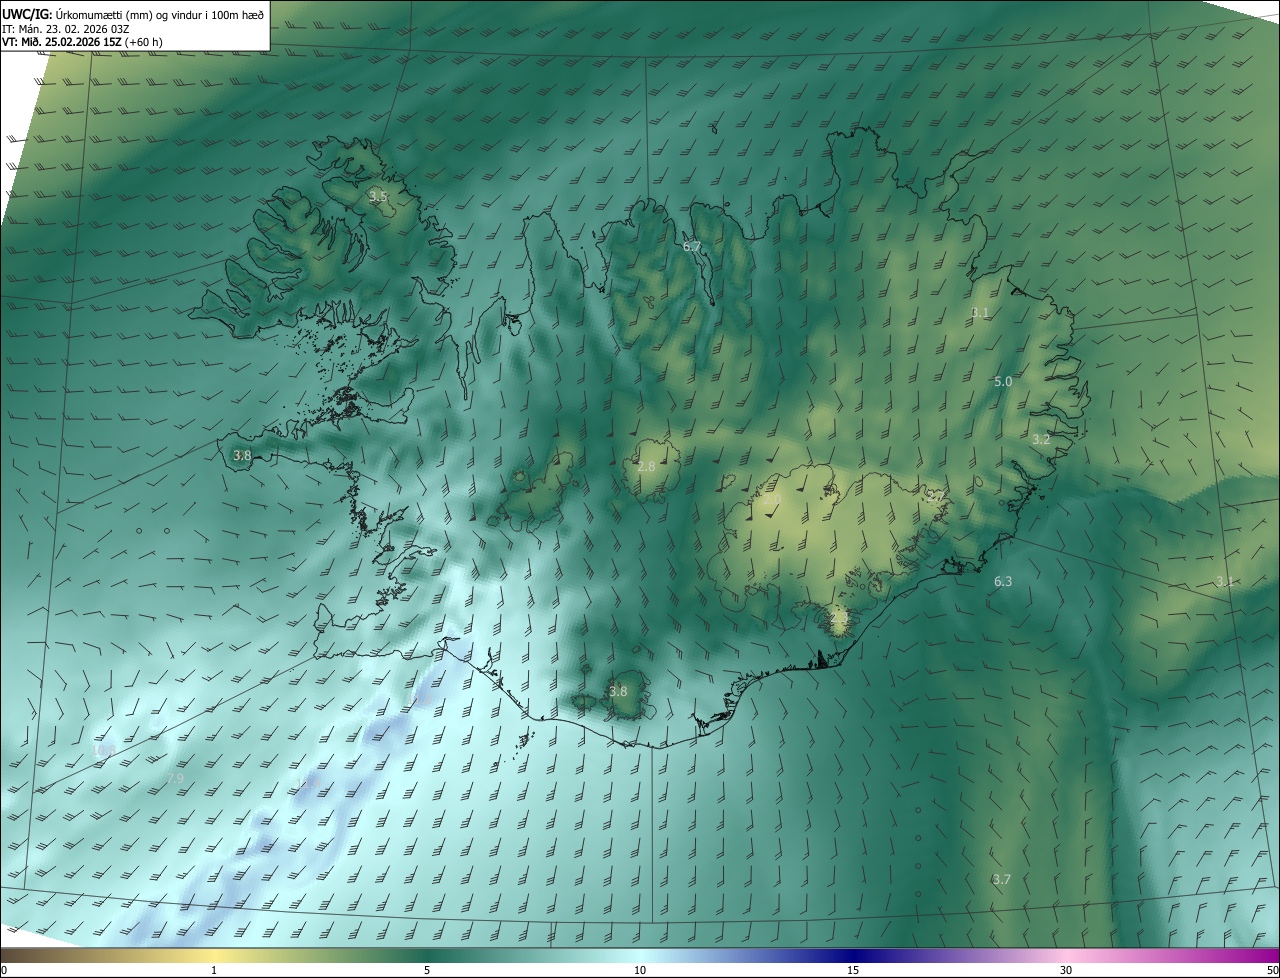Click the 2.7 value on eastern Vatnajökull
Screen dimensions: 1280x978
[936, 496]
